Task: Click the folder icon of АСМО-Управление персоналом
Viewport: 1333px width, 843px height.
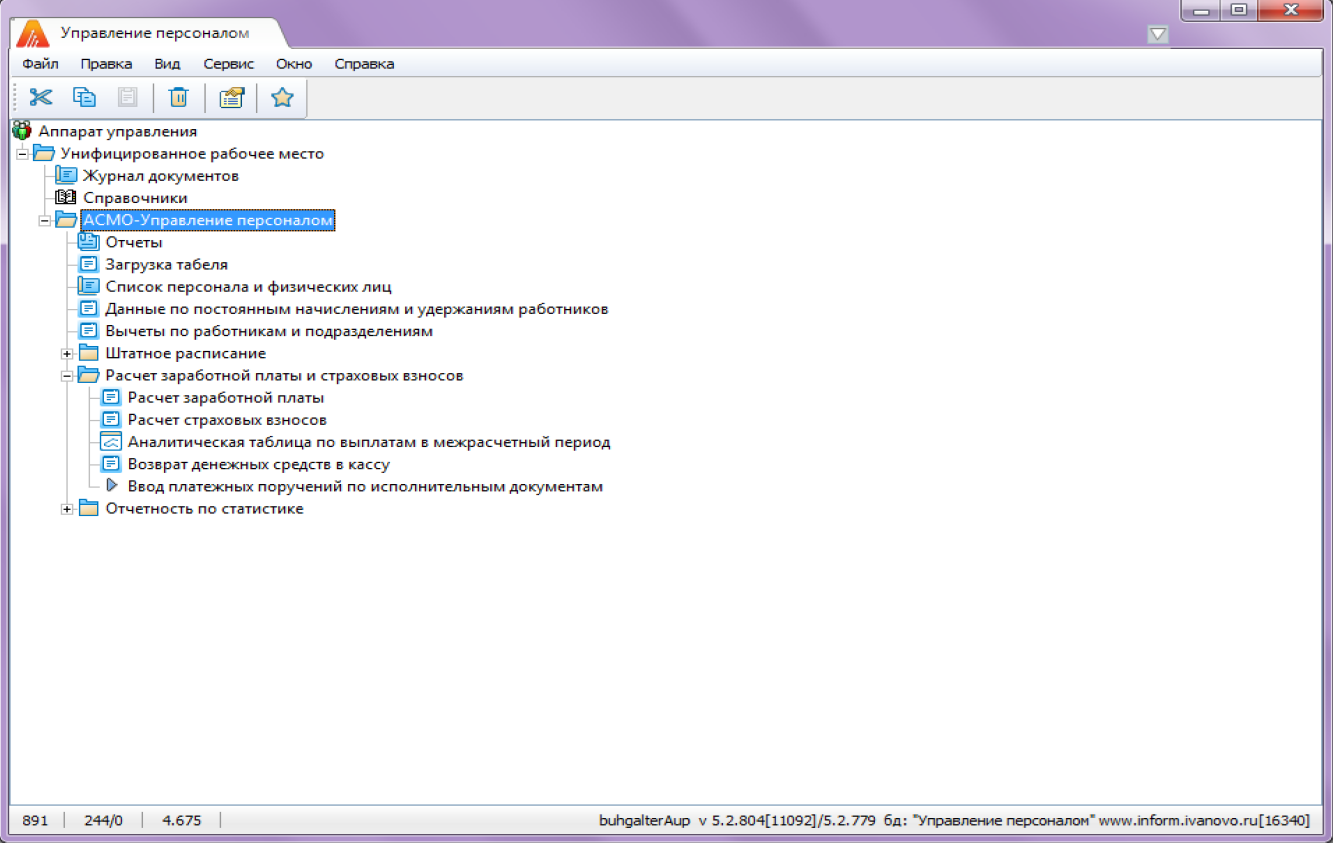Action: coord(66,220)
